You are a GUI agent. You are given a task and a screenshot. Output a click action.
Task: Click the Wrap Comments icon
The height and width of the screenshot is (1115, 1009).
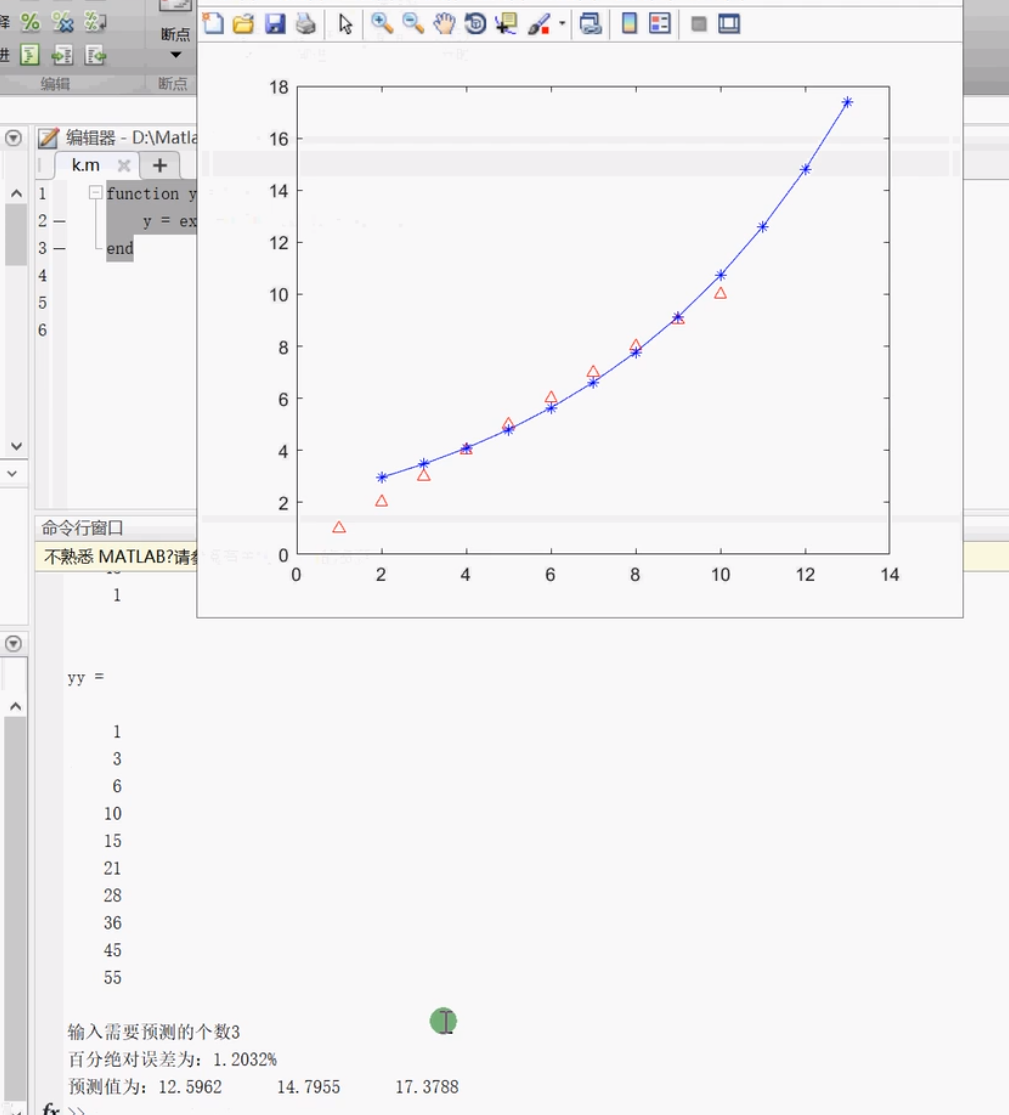95,22
